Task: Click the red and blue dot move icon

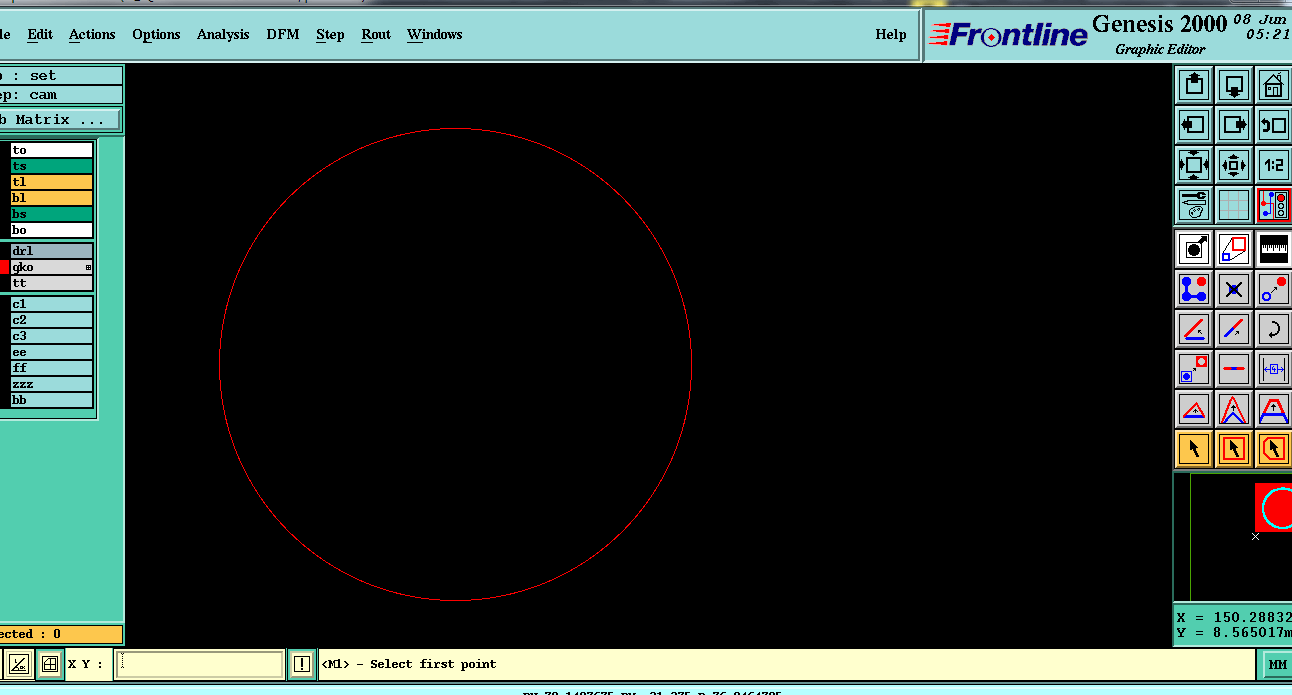Action: pos(1274,289)
